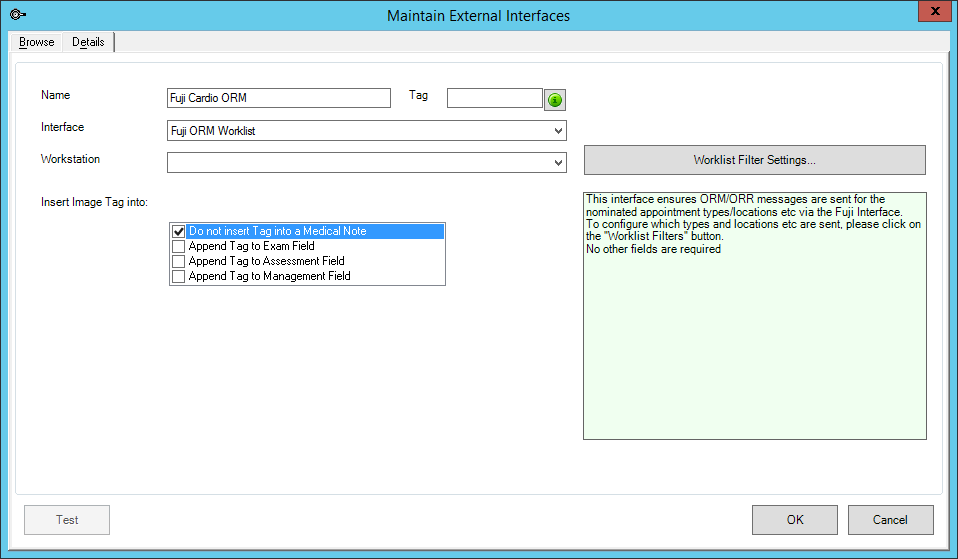The image size is (958, 559).
Task: Cancel the interface changes
Action: point(890,520)
